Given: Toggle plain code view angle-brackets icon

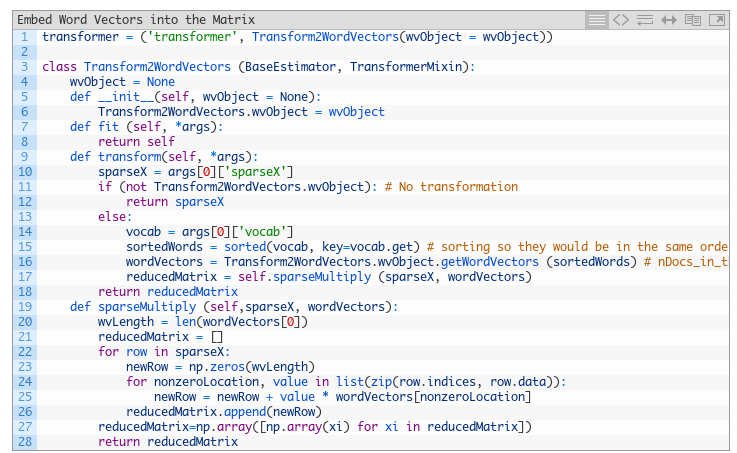Looking at the screenshot, I should click(620, 20).
